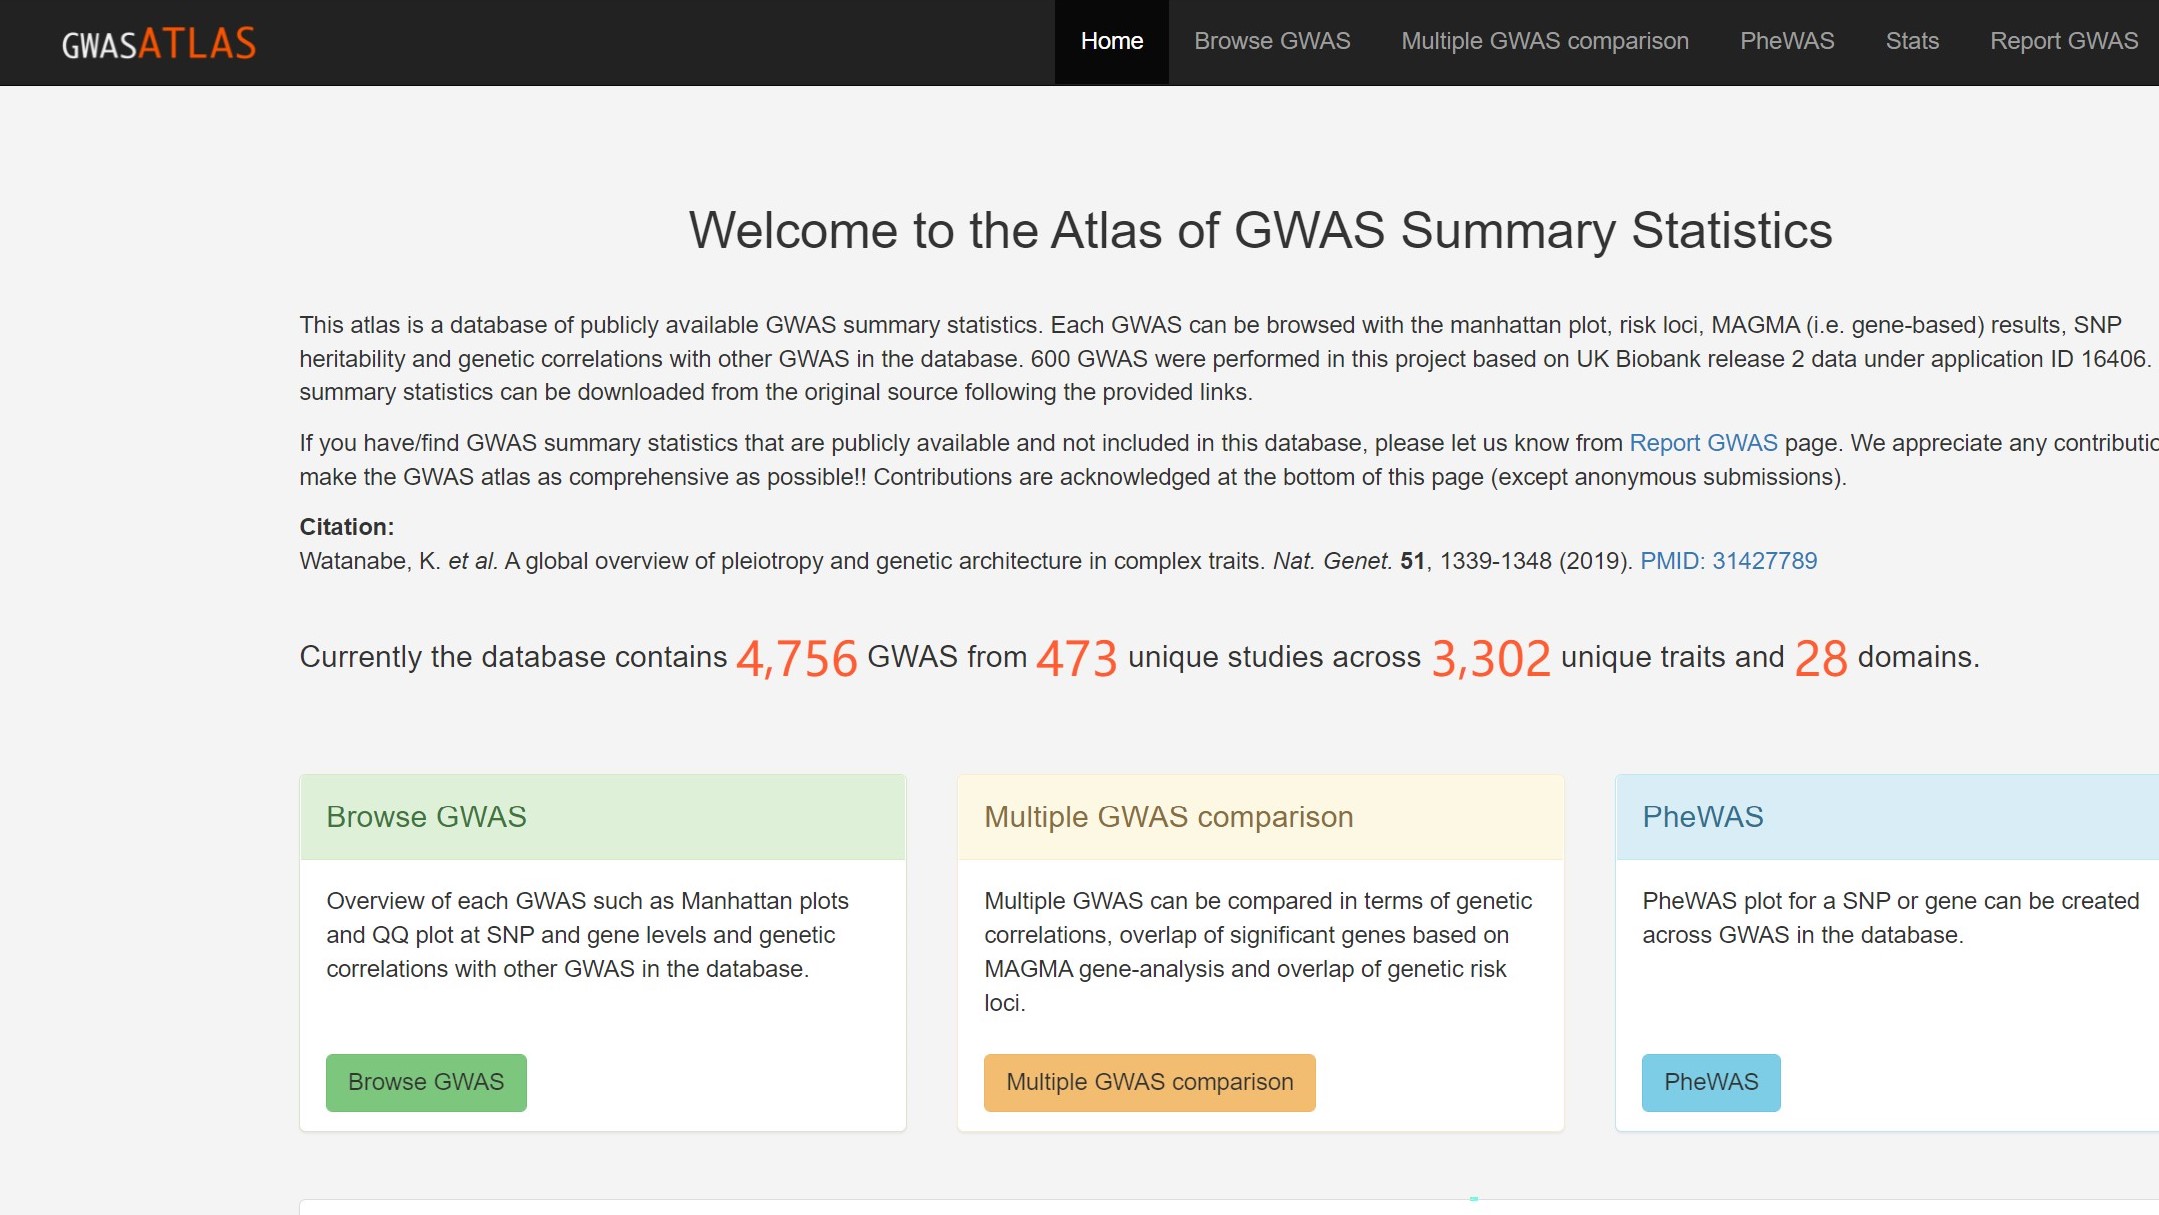2159x1215 pixels.
Task: Follow the Report GWAS link in the paragraph
Action: pos(1702,443)
